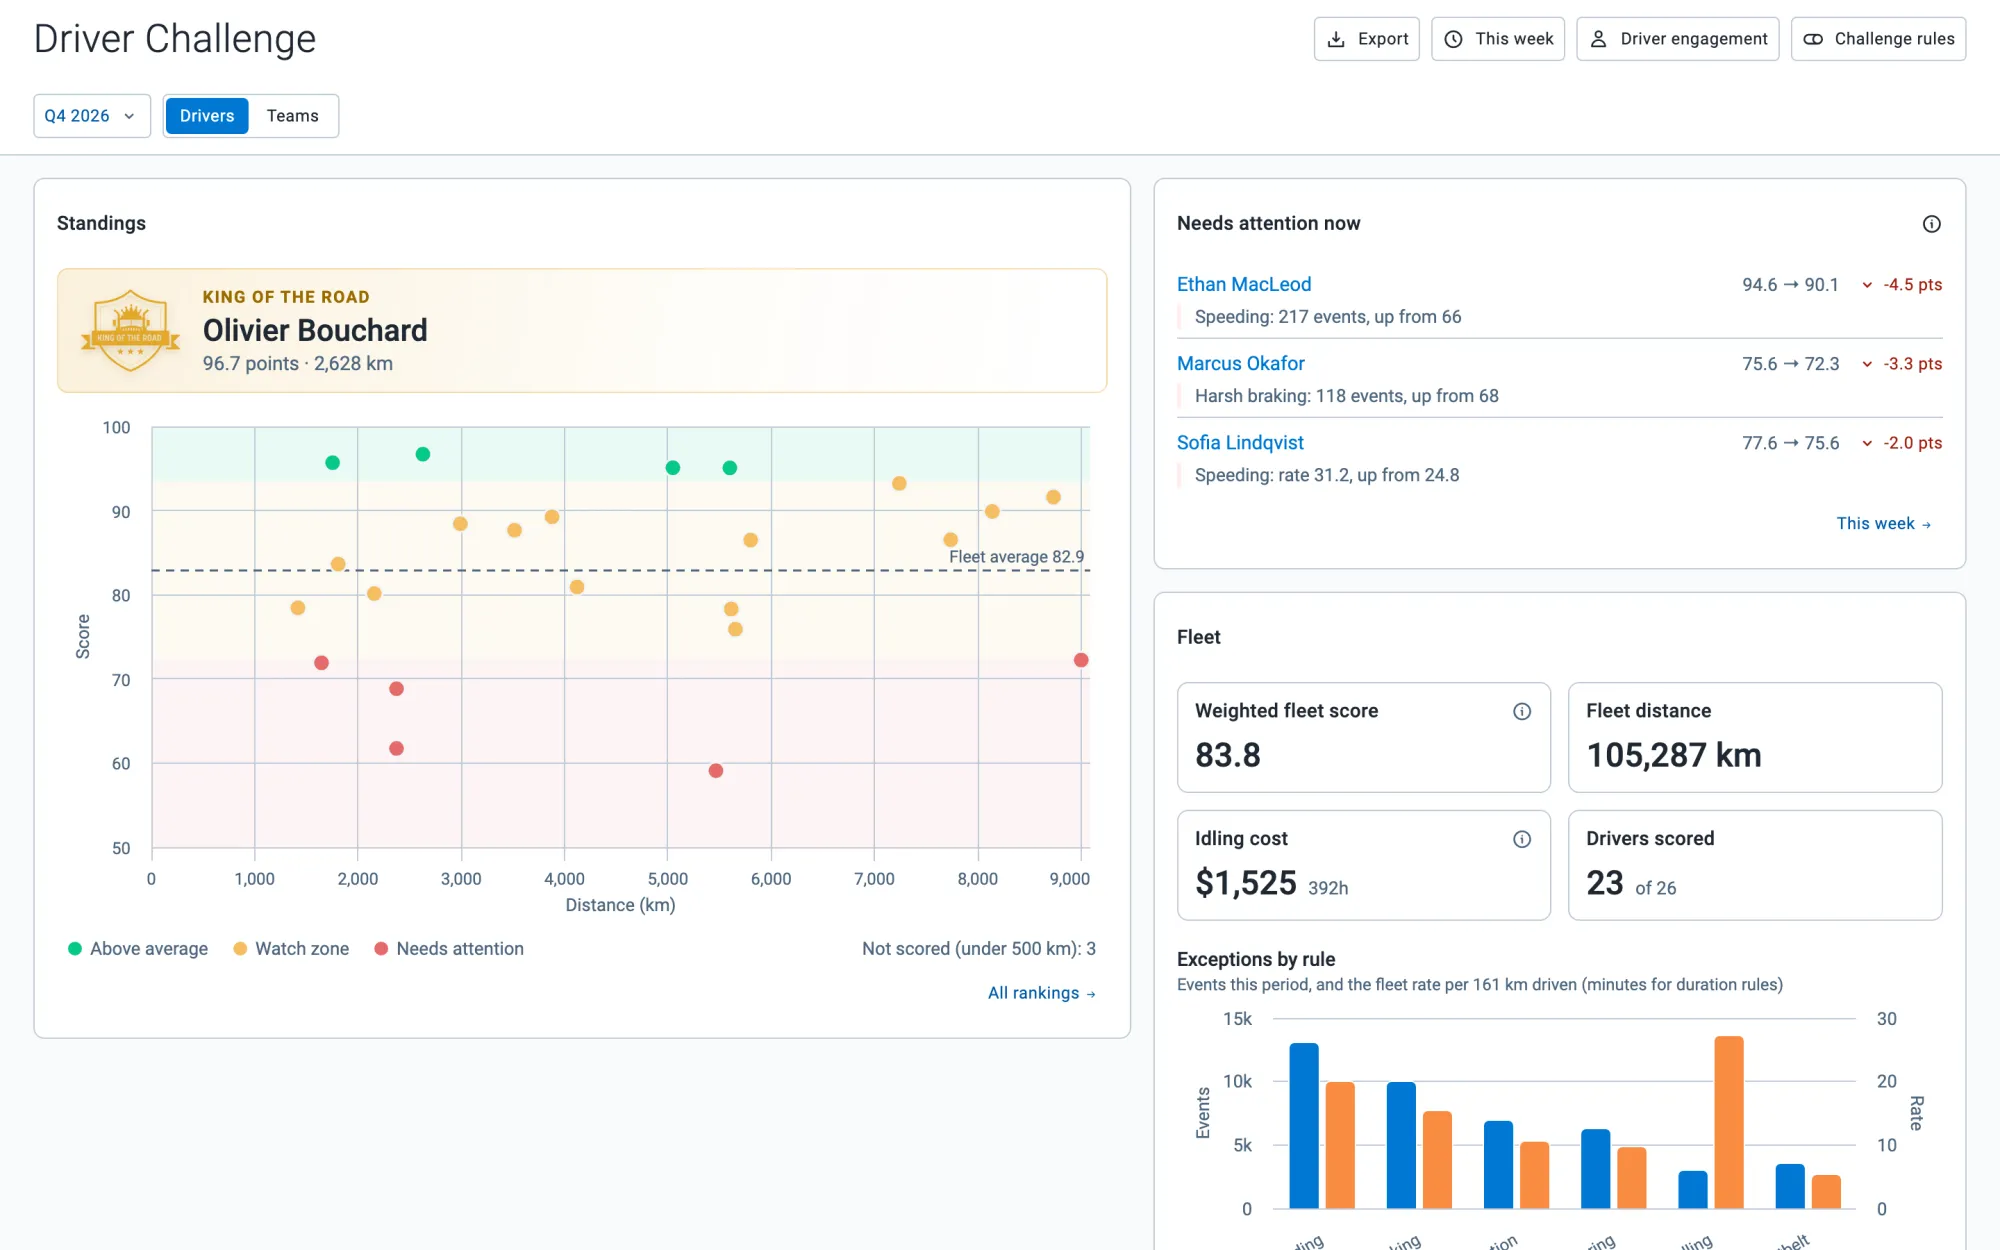
Task: Open the info icon in Needs attention now
Action: click(x=1932, y=224)
